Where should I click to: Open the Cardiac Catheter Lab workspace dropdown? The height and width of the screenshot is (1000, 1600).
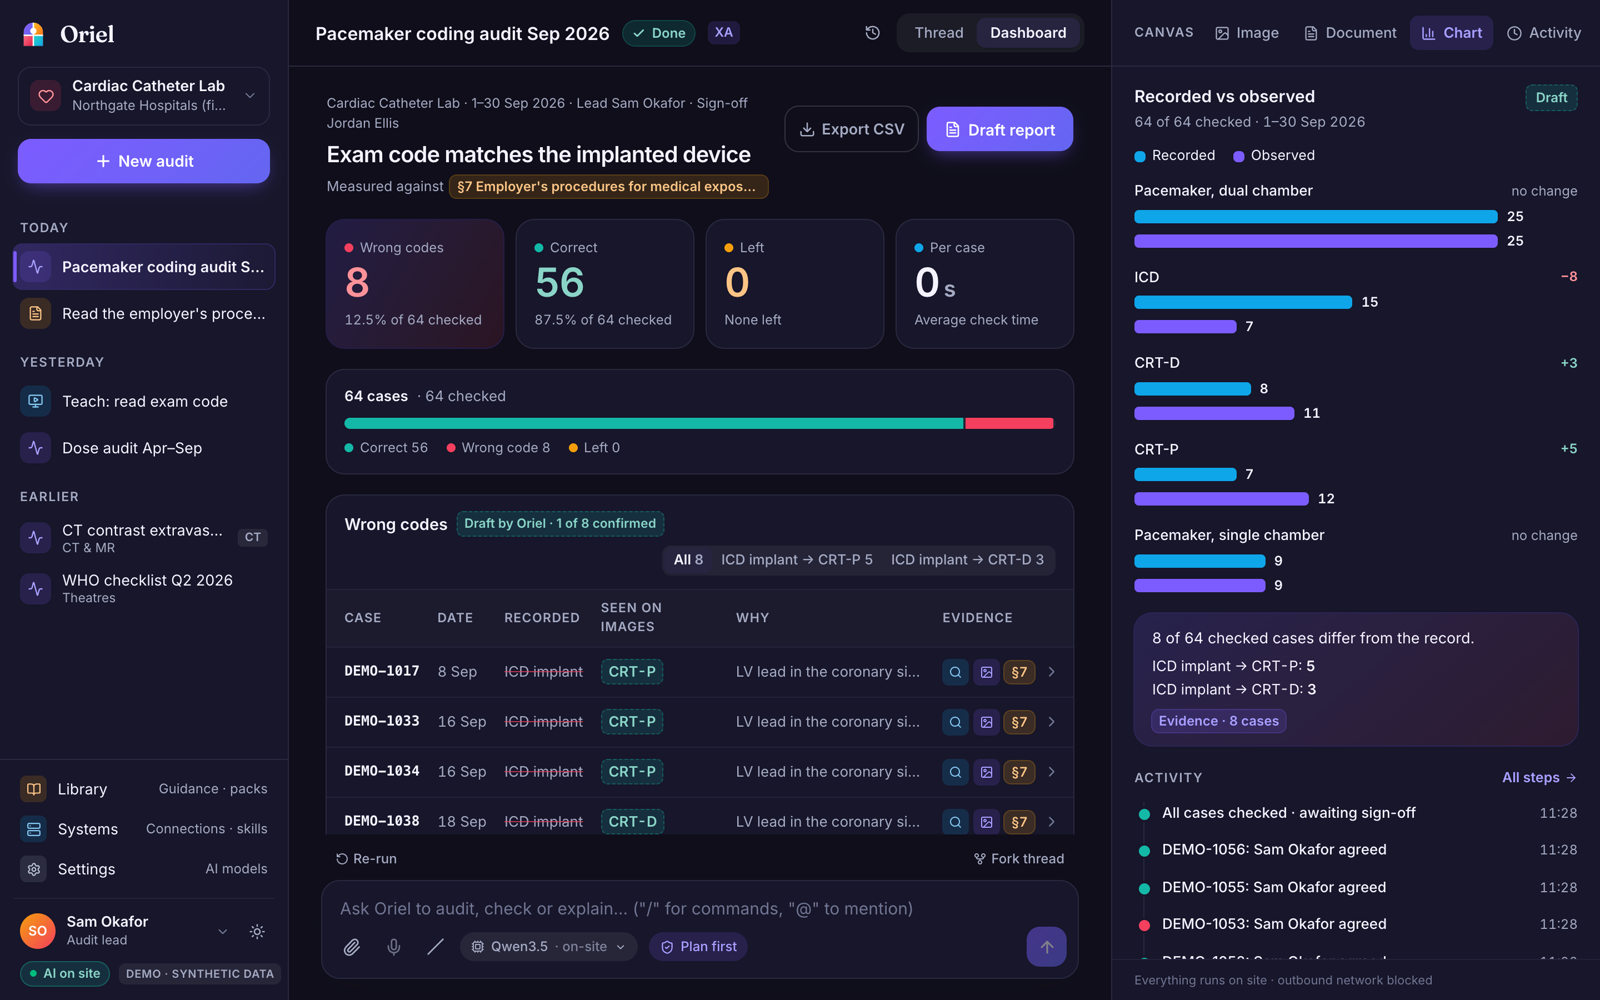[x=144, y=96]
